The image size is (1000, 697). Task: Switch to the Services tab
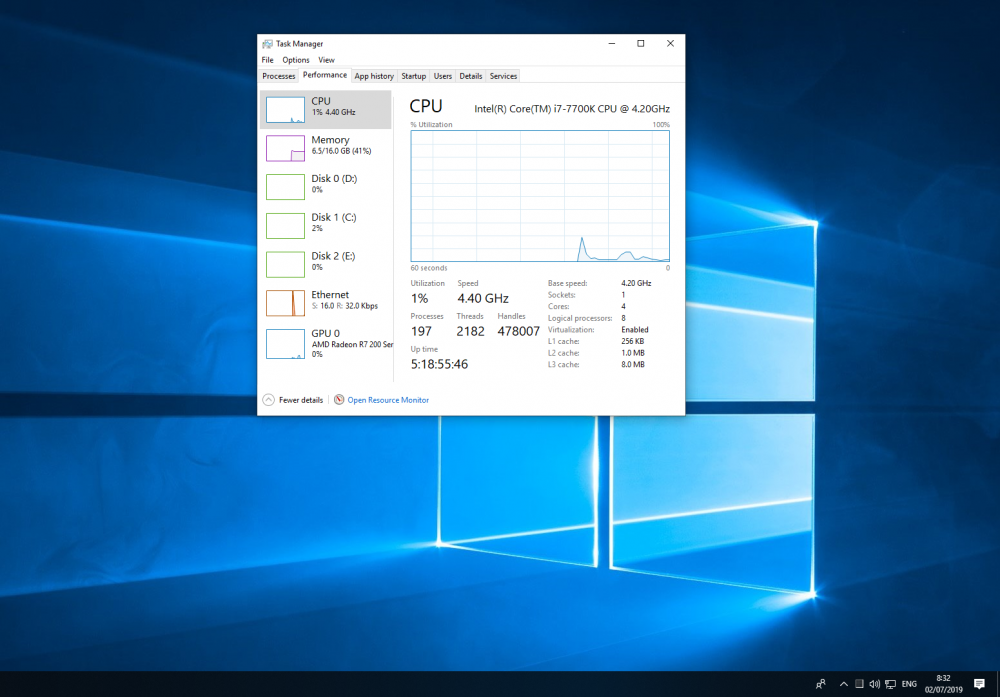(503, 76)
